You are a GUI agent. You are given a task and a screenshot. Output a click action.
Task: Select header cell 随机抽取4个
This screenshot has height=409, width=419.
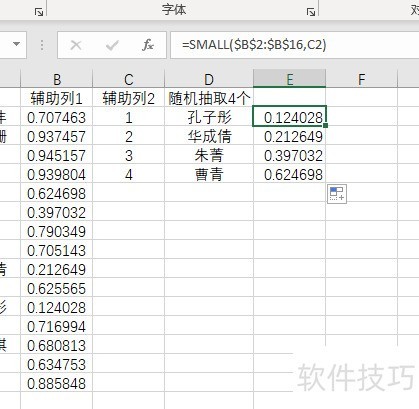coord(209,98)
